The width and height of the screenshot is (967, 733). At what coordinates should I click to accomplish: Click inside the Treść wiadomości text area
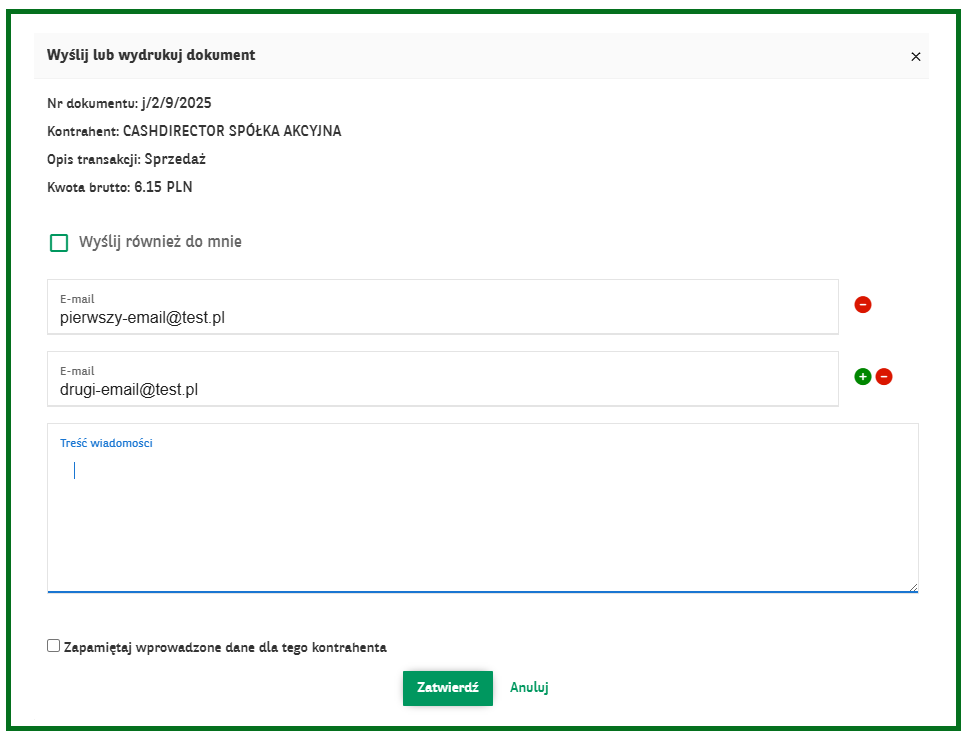(x=483, y=508)
